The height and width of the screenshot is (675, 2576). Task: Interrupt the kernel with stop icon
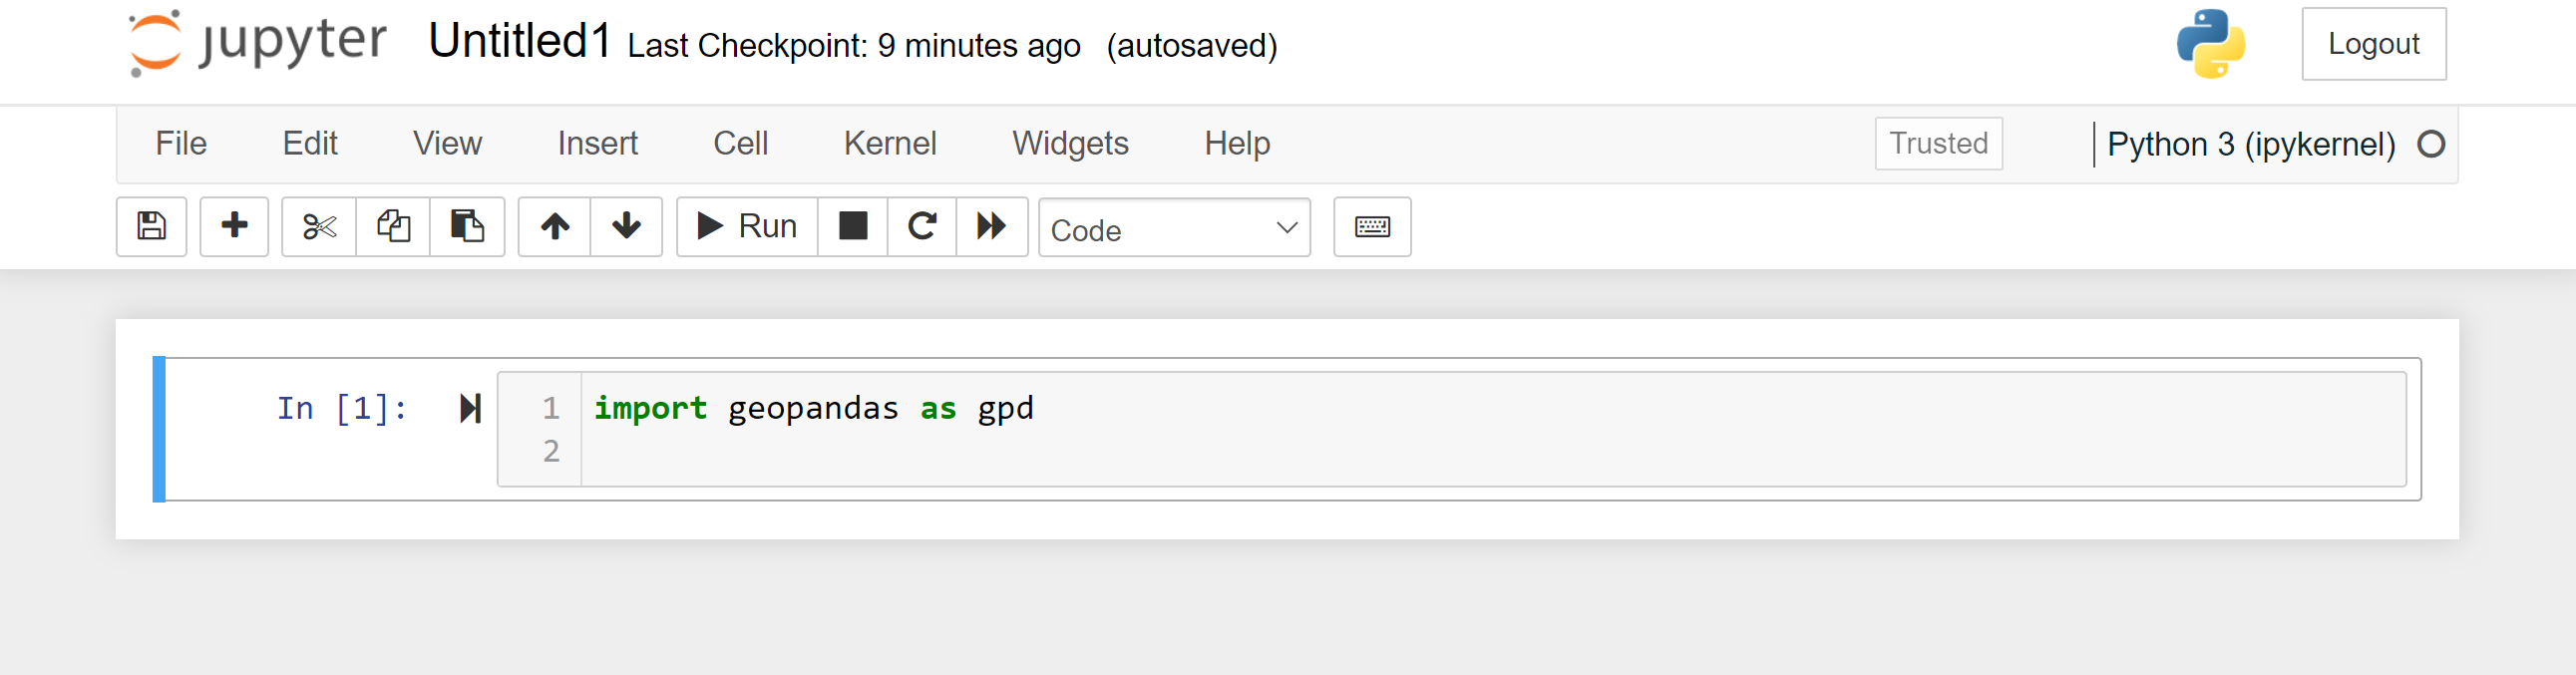pyautogui.click(x=852, y=226)
